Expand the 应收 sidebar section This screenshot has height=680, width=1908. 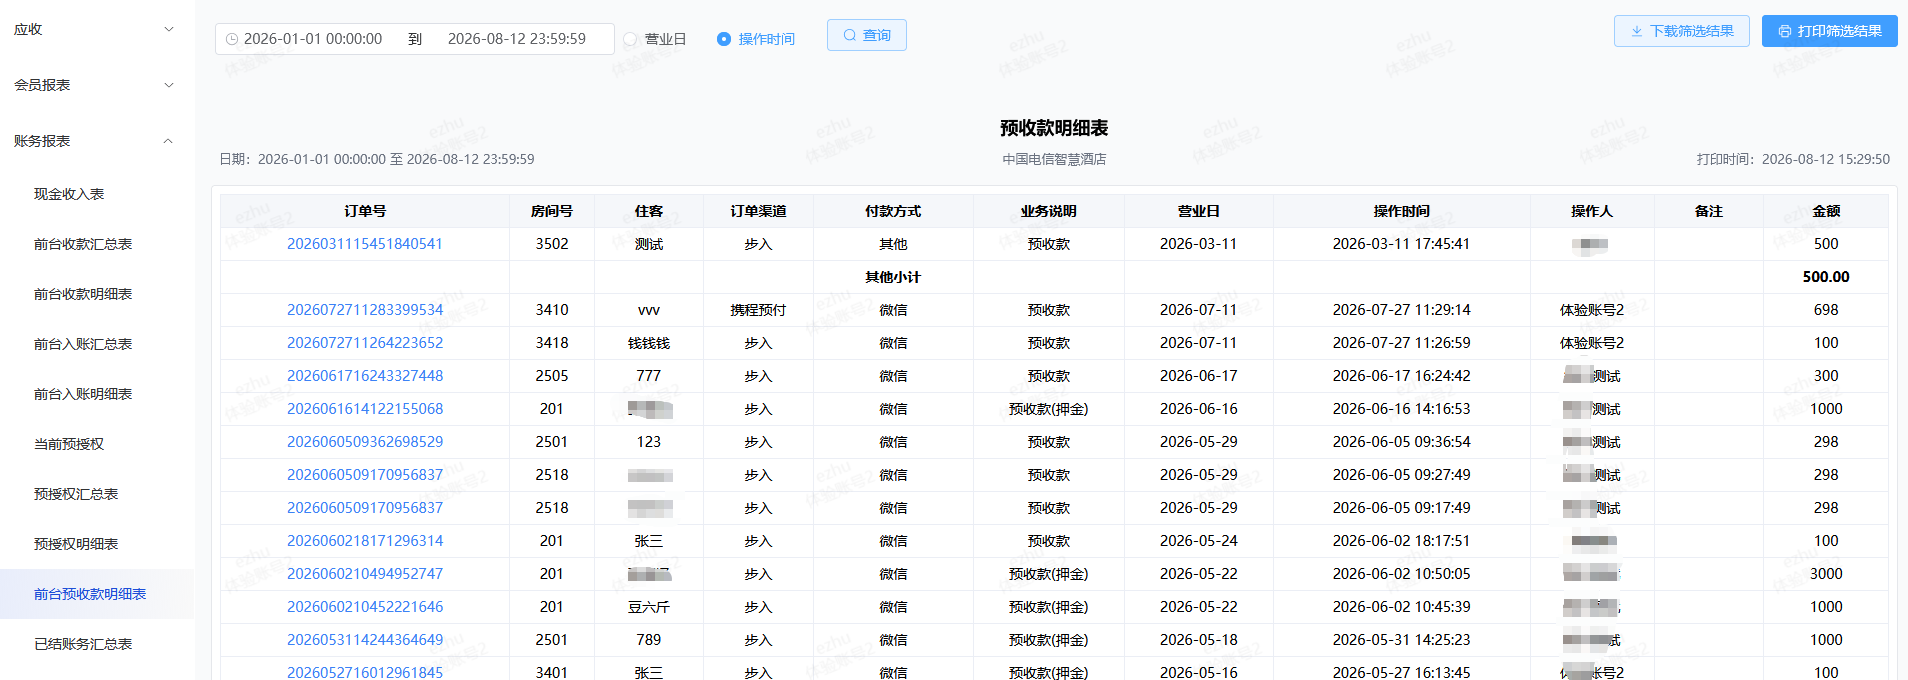(x=97, y=29)
